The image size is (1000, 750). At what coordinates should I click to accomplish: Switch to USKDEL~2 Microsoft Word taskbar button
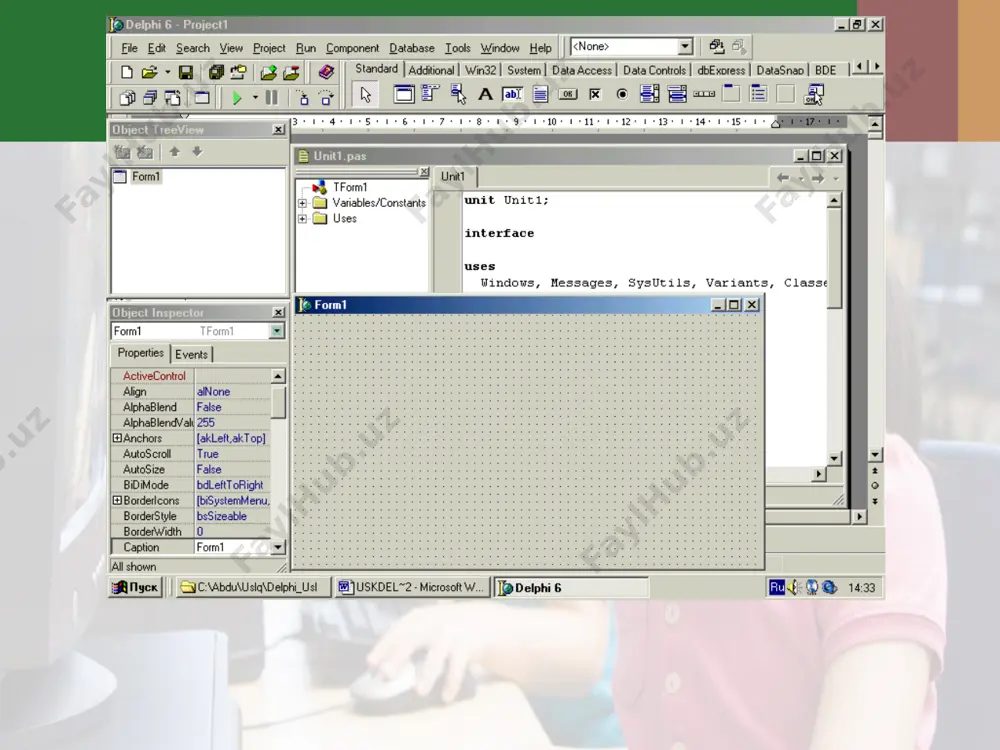(412, 587)
